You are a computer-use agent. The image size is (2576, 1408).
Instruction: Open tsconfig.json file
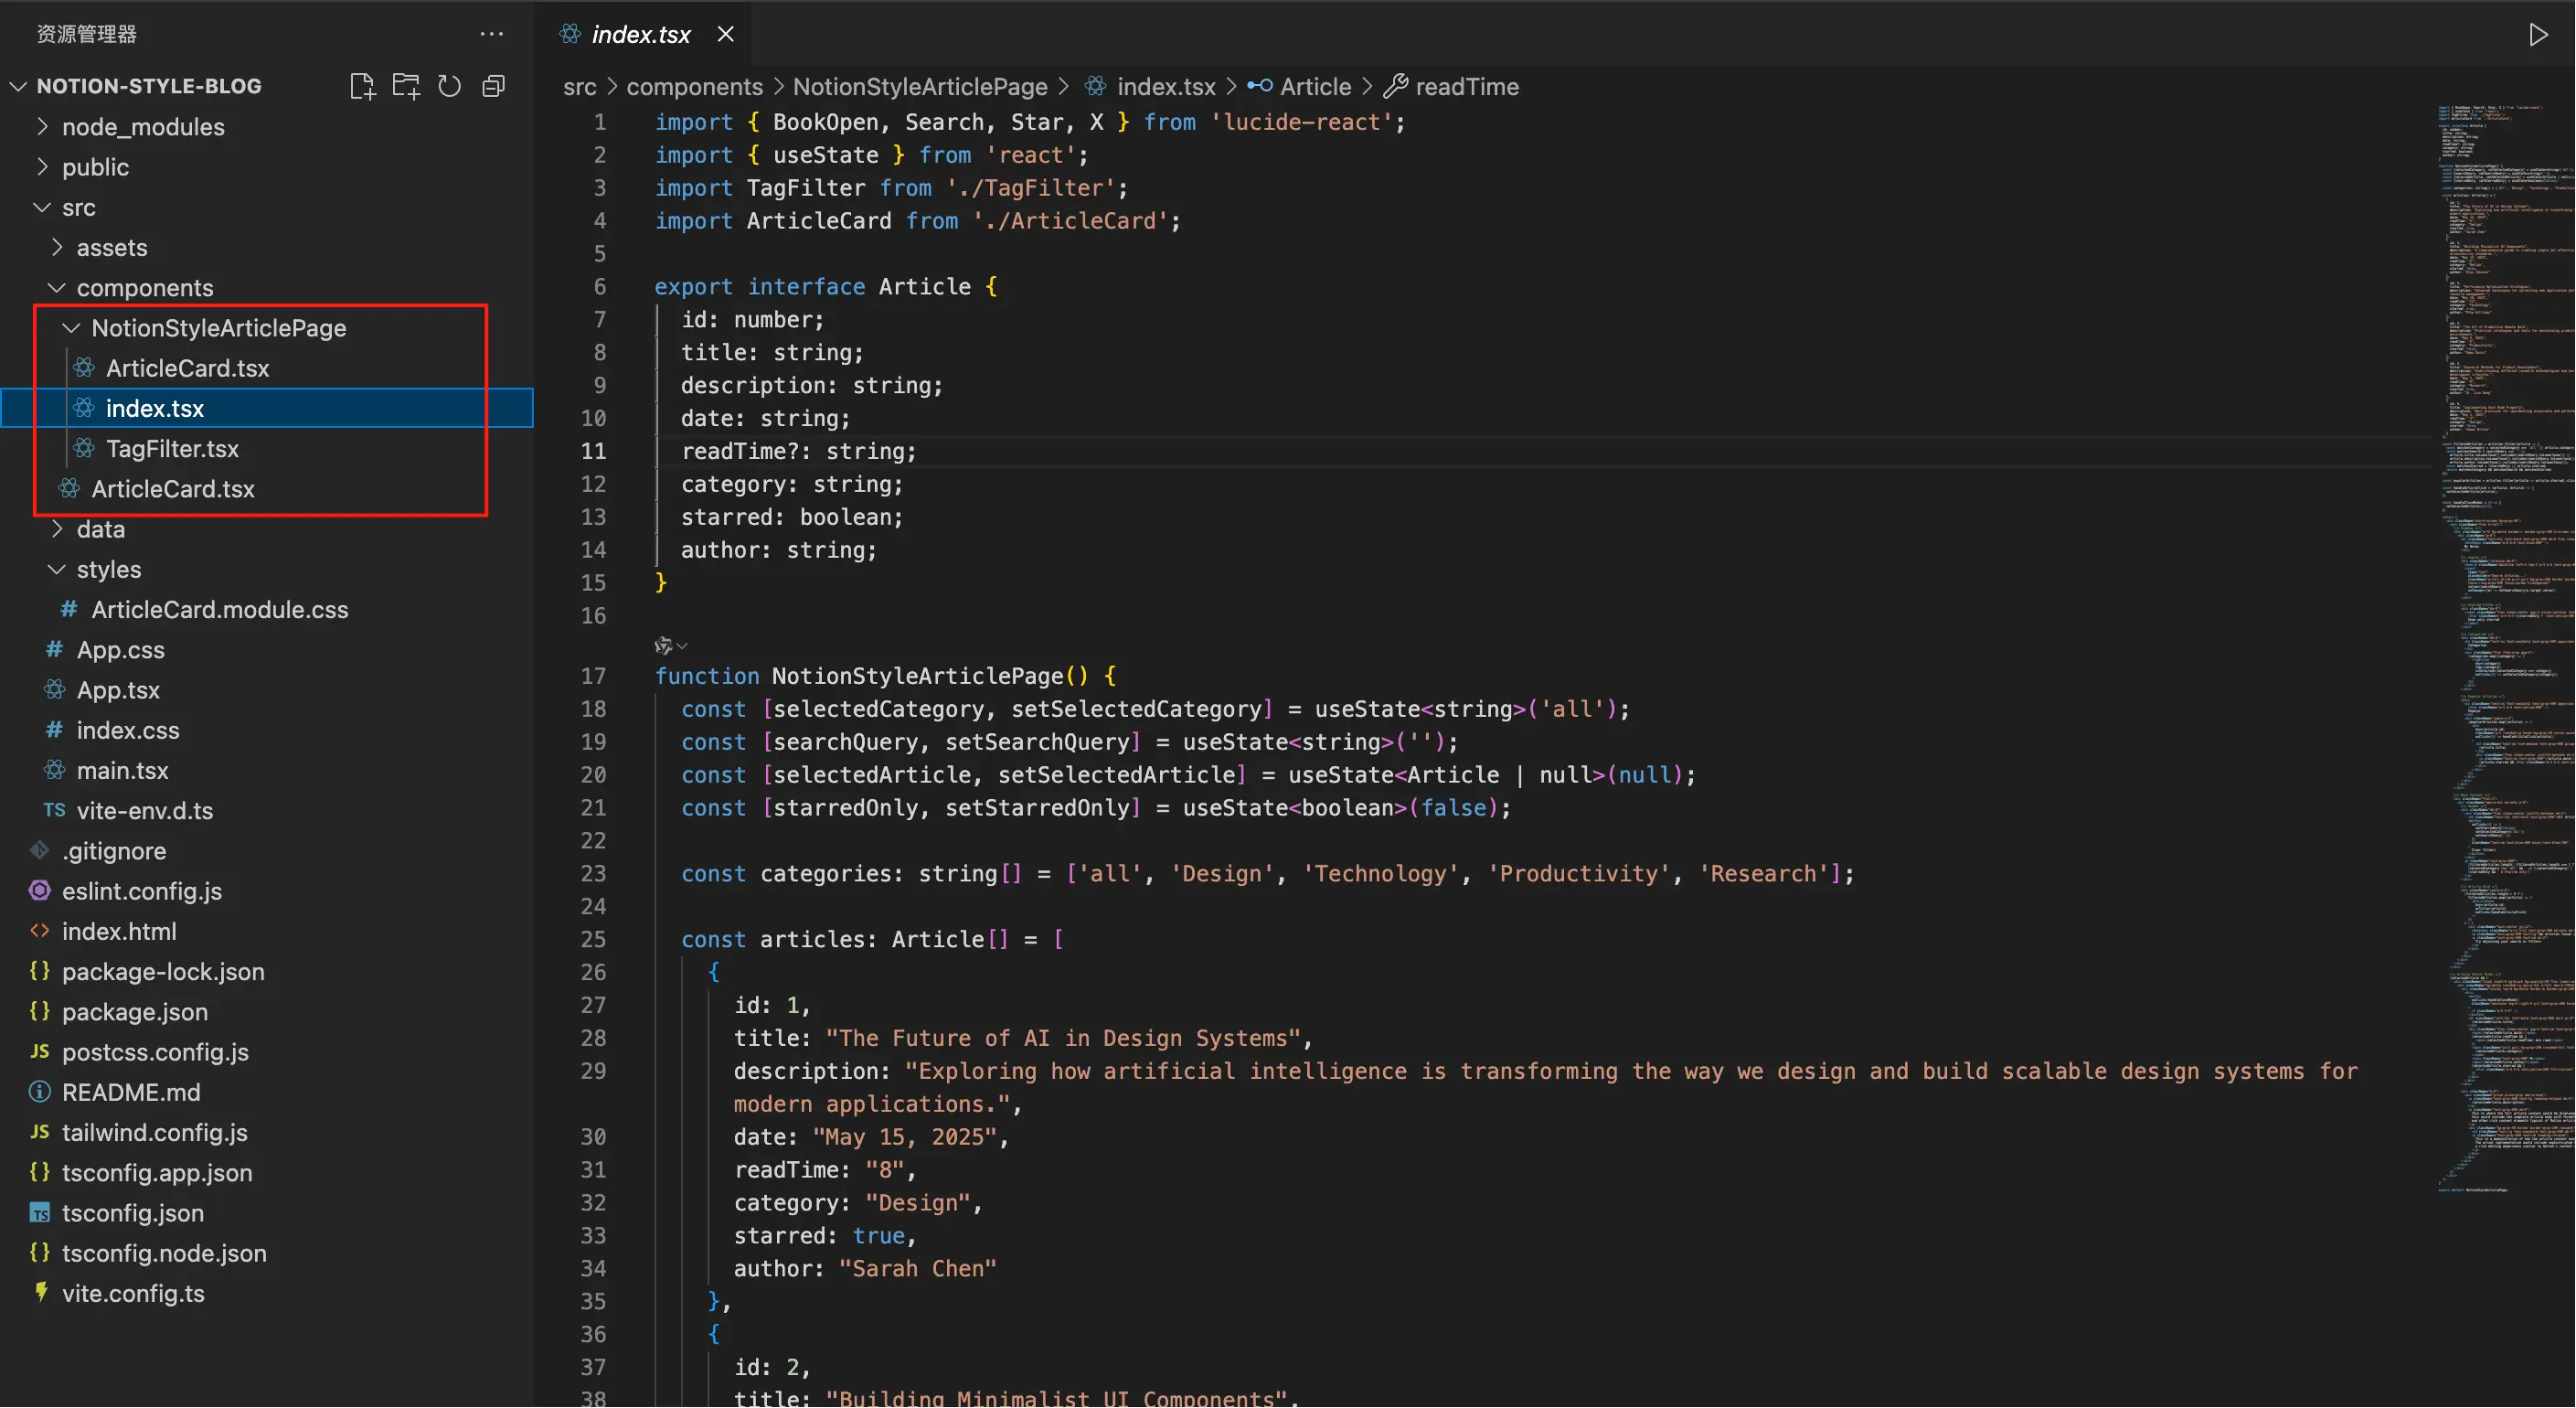pos(132,1213)
